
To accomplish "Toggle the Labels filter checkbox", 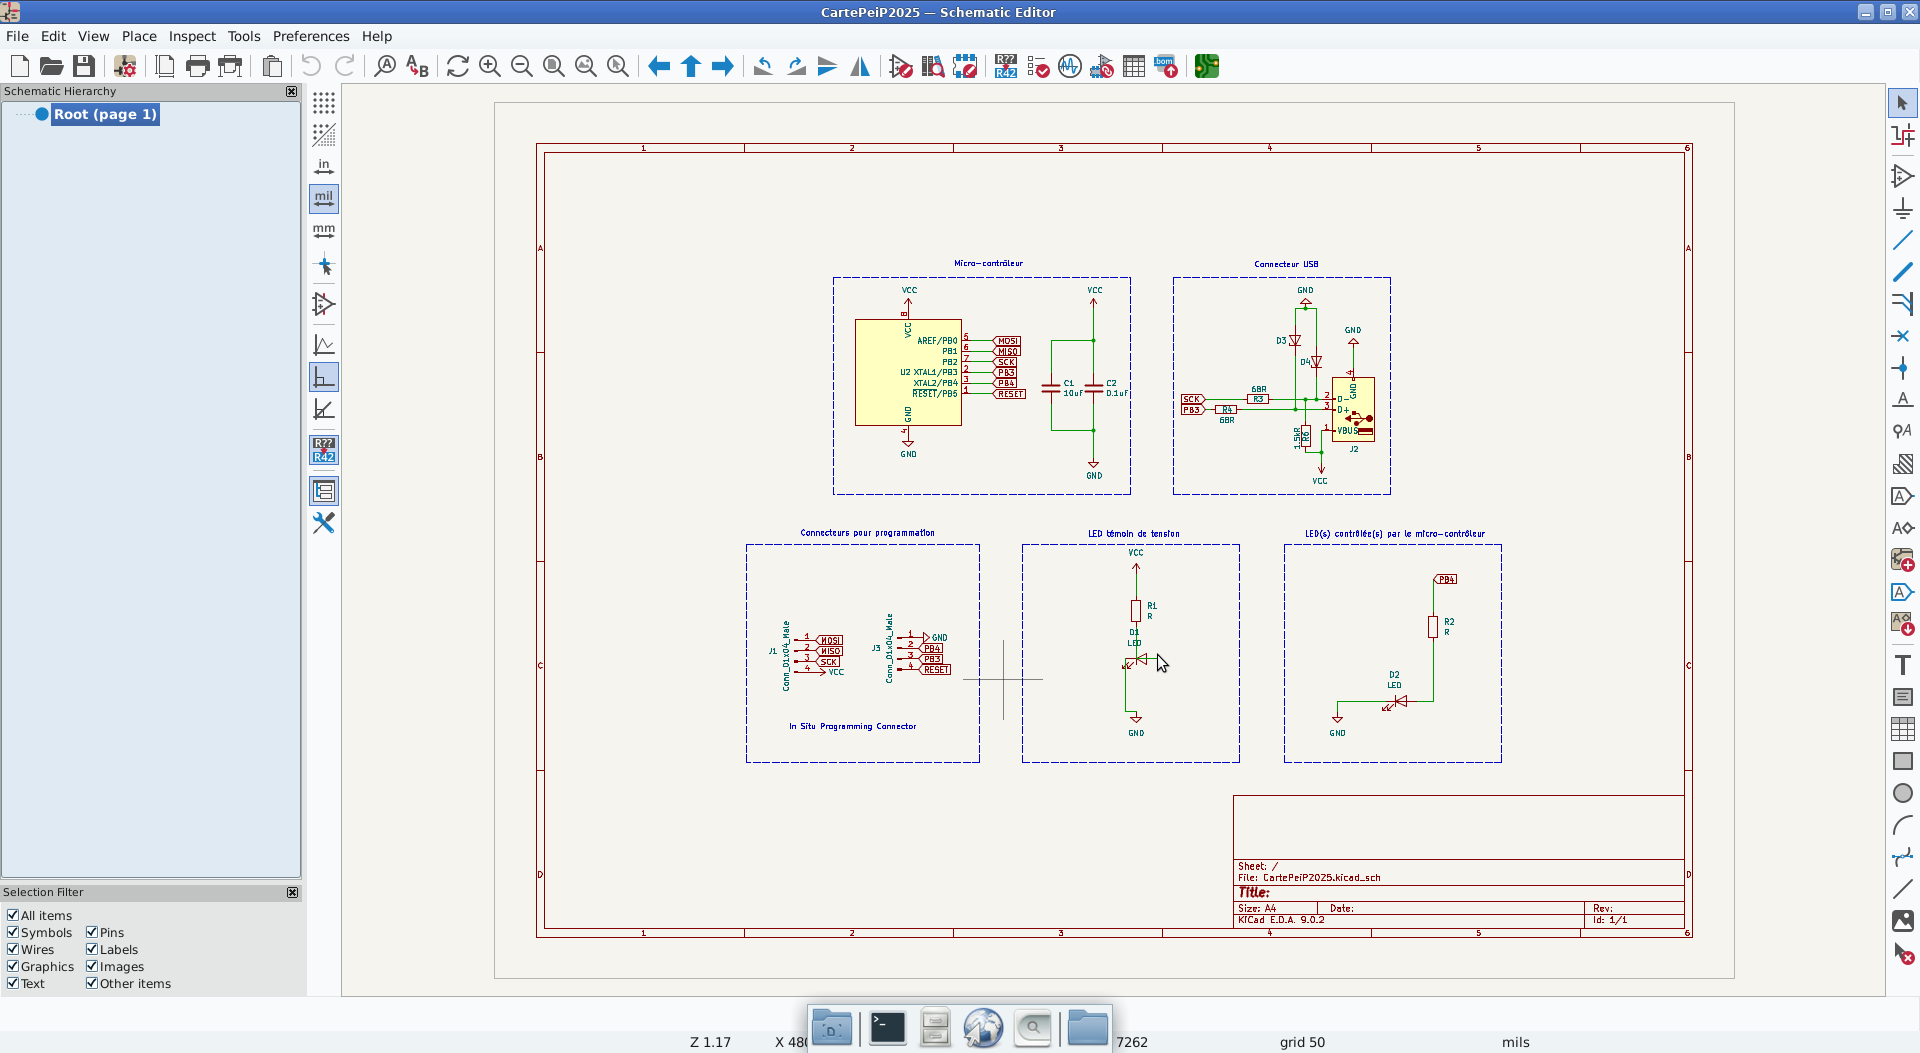I will 92,949.
